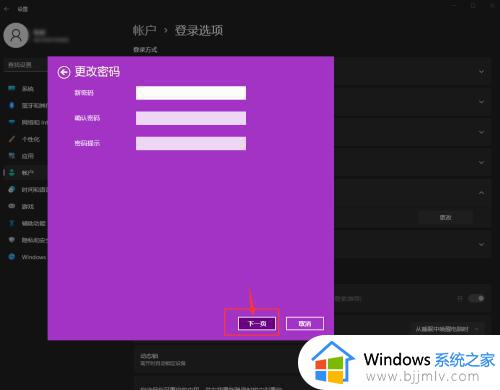Click the 新密码 input field
Screen dimensions: 500x390
point(191,93)
